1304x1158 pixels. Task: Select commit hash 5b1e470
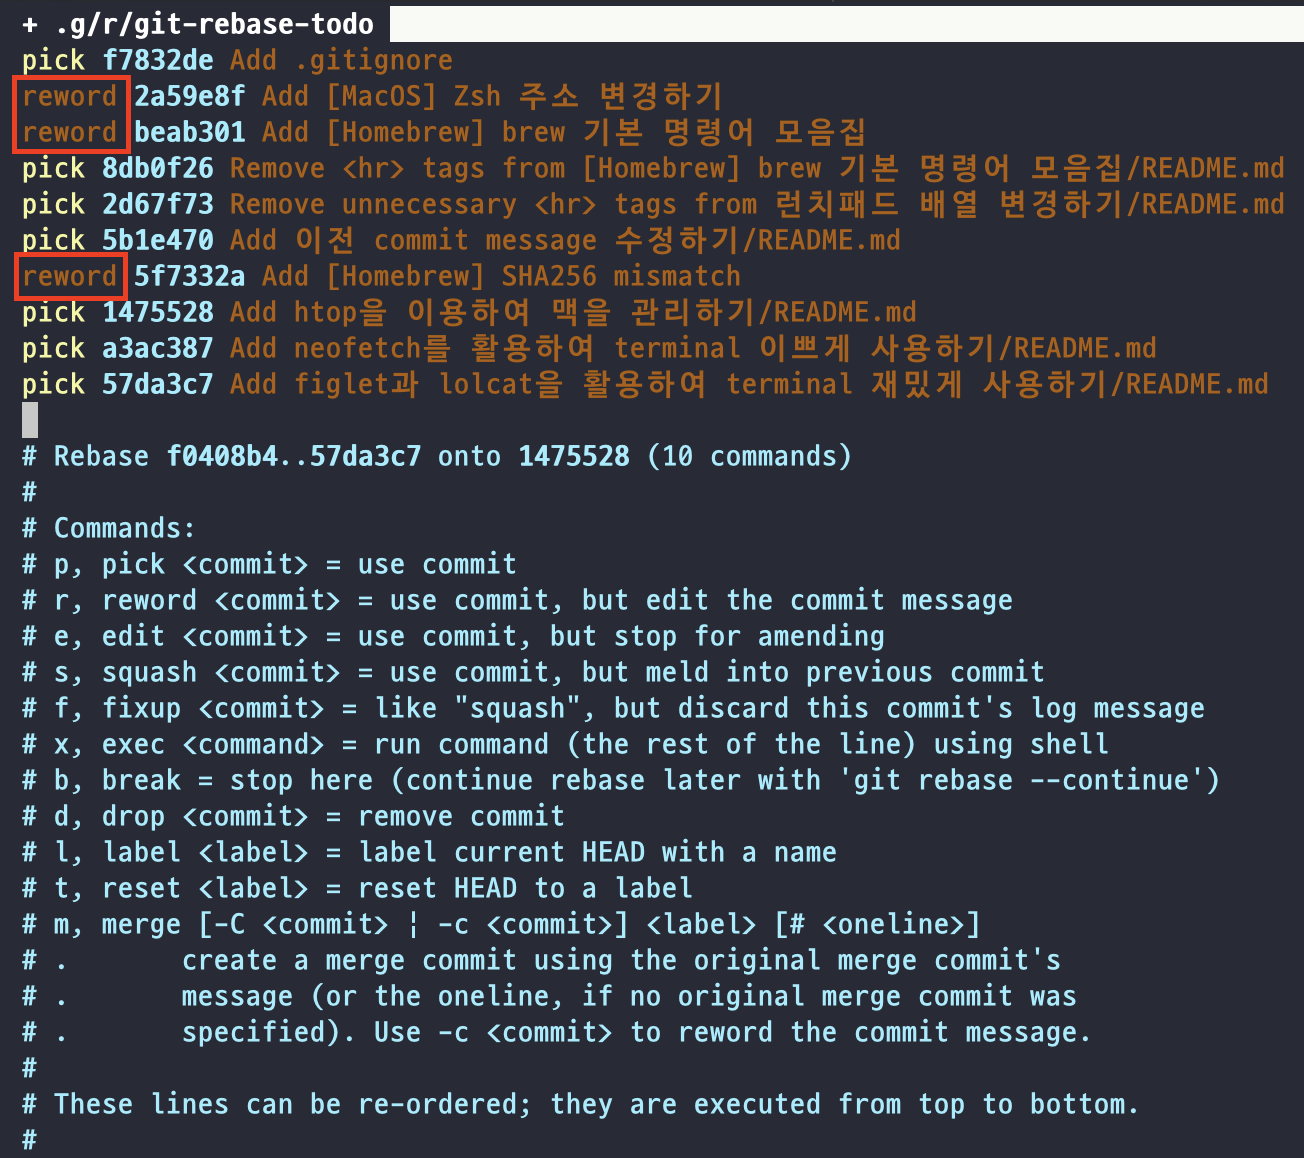tap(158, 240)
